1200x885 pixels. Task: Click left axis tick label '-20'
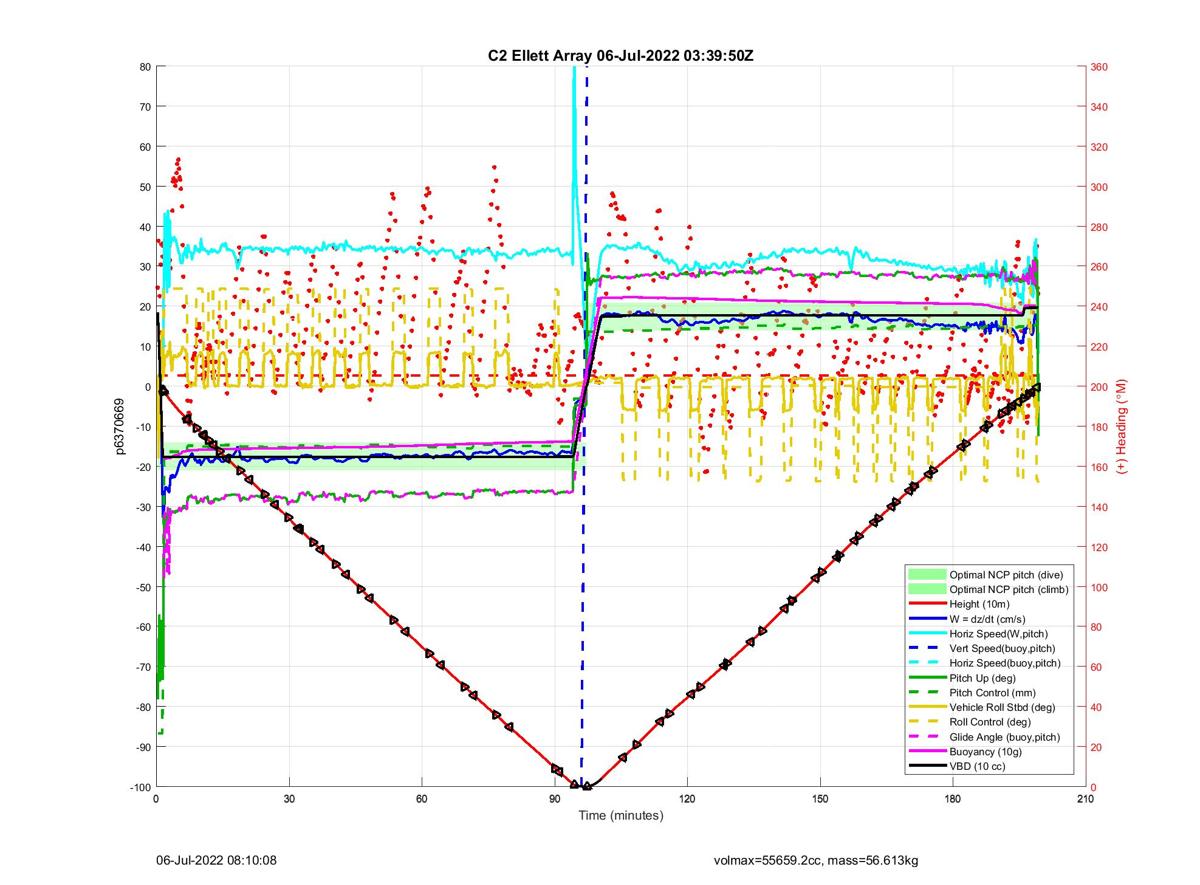coord(143,467)
